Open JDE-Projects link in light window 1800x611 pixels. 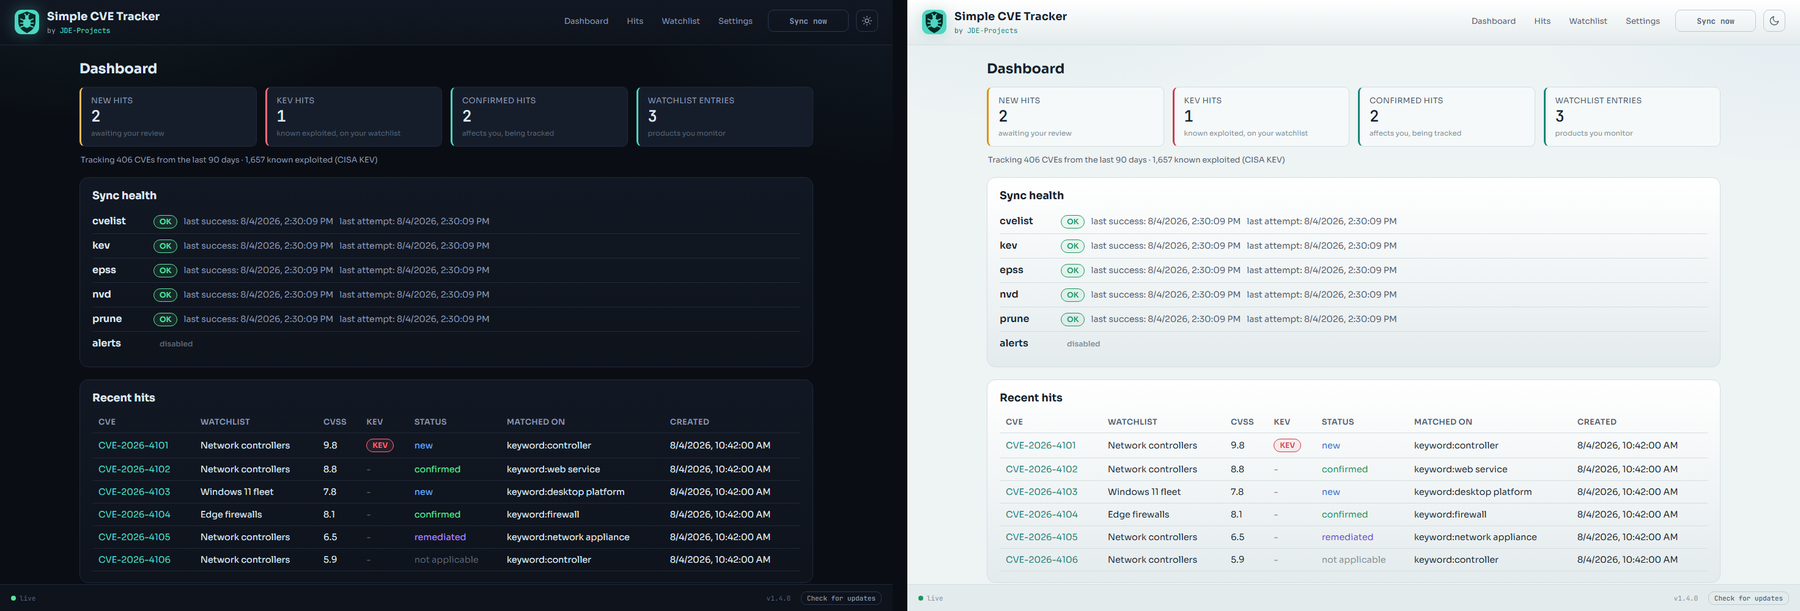tap(992, 31)
